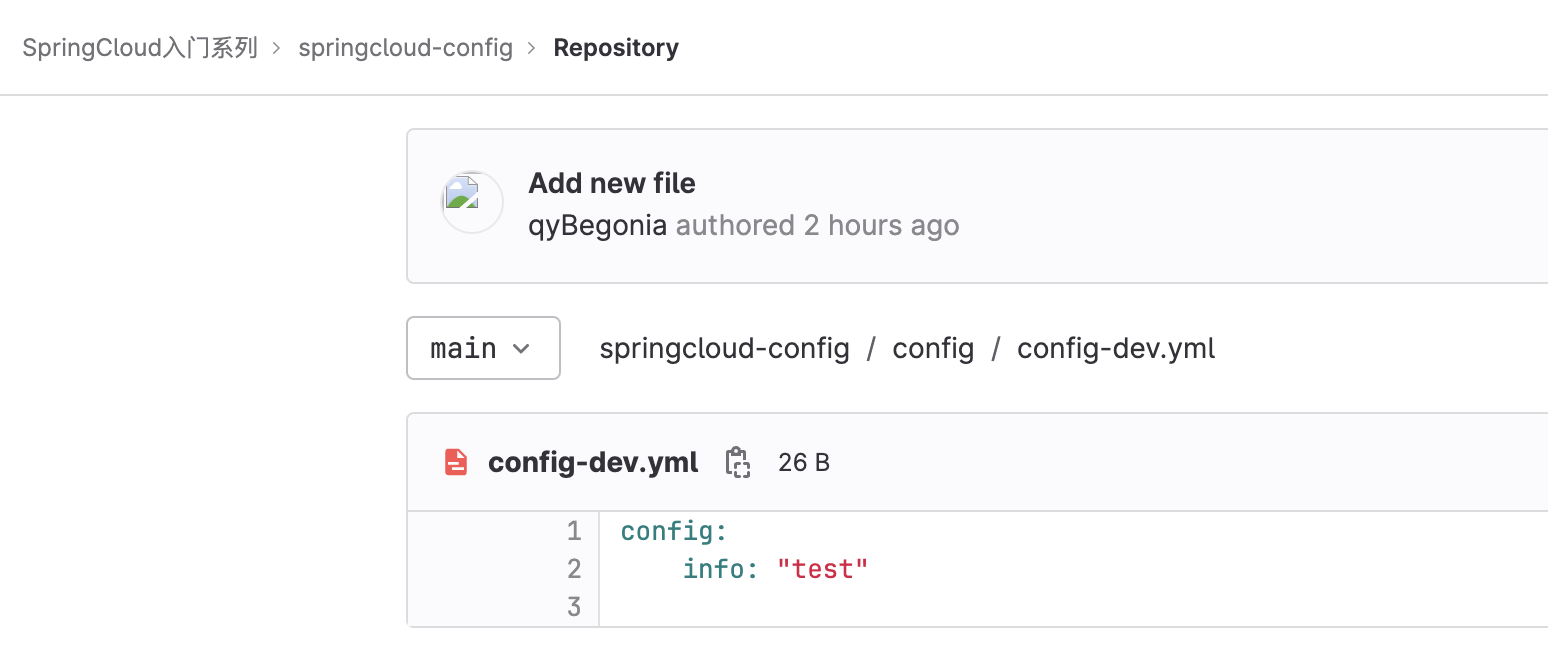Click the avatar placeholder in commit box

[x=471, y=202]
